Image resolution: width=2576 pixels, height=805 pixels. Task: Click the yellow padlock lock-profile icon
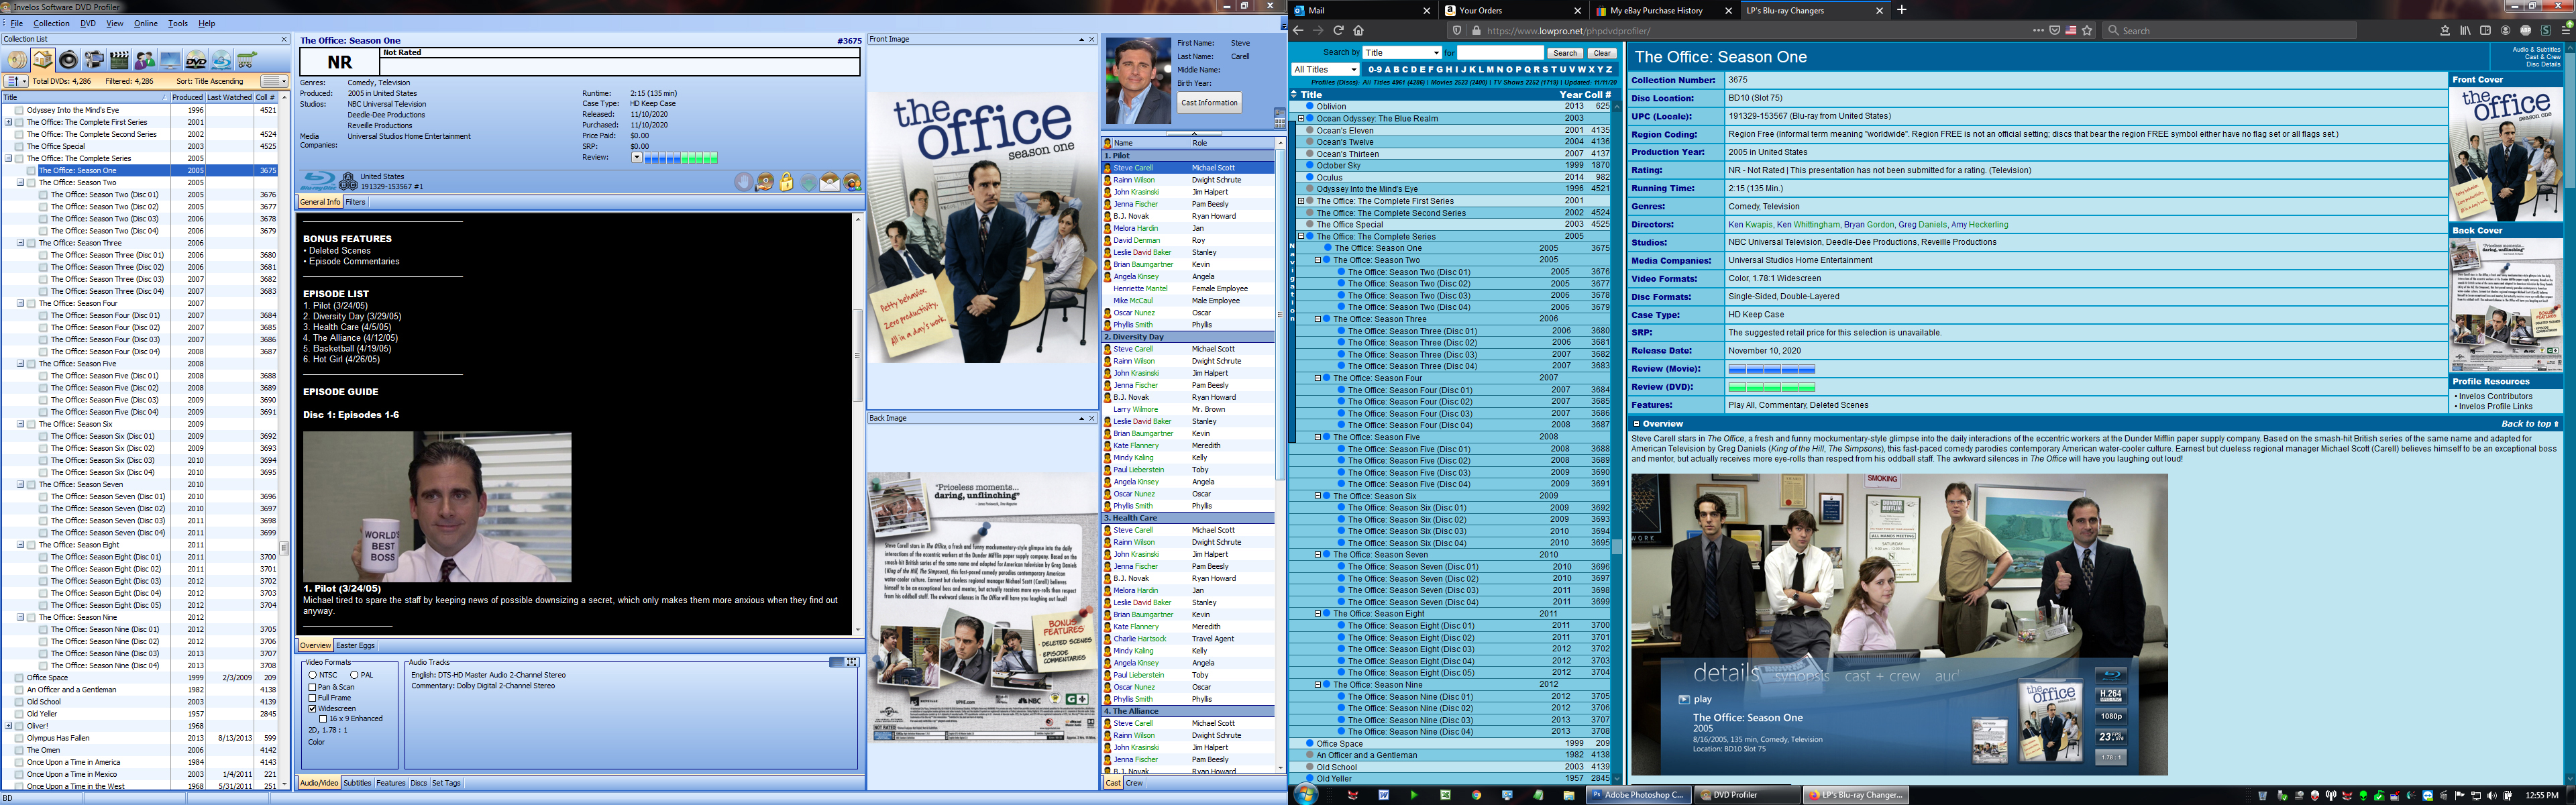click(x=786, y=182)
